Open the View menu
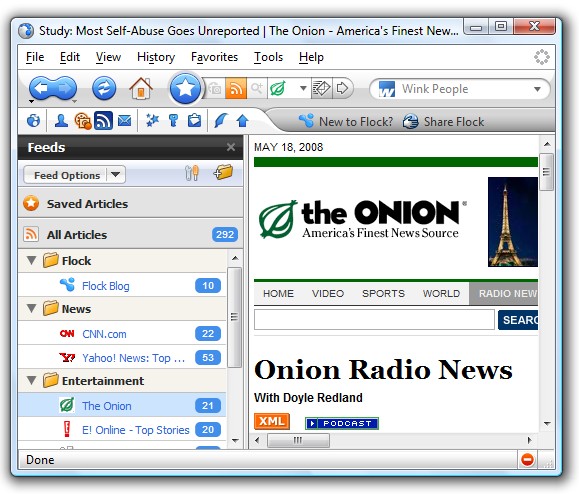Image resolution: width=579 pixels, height=494 pixels. [108, 57]
